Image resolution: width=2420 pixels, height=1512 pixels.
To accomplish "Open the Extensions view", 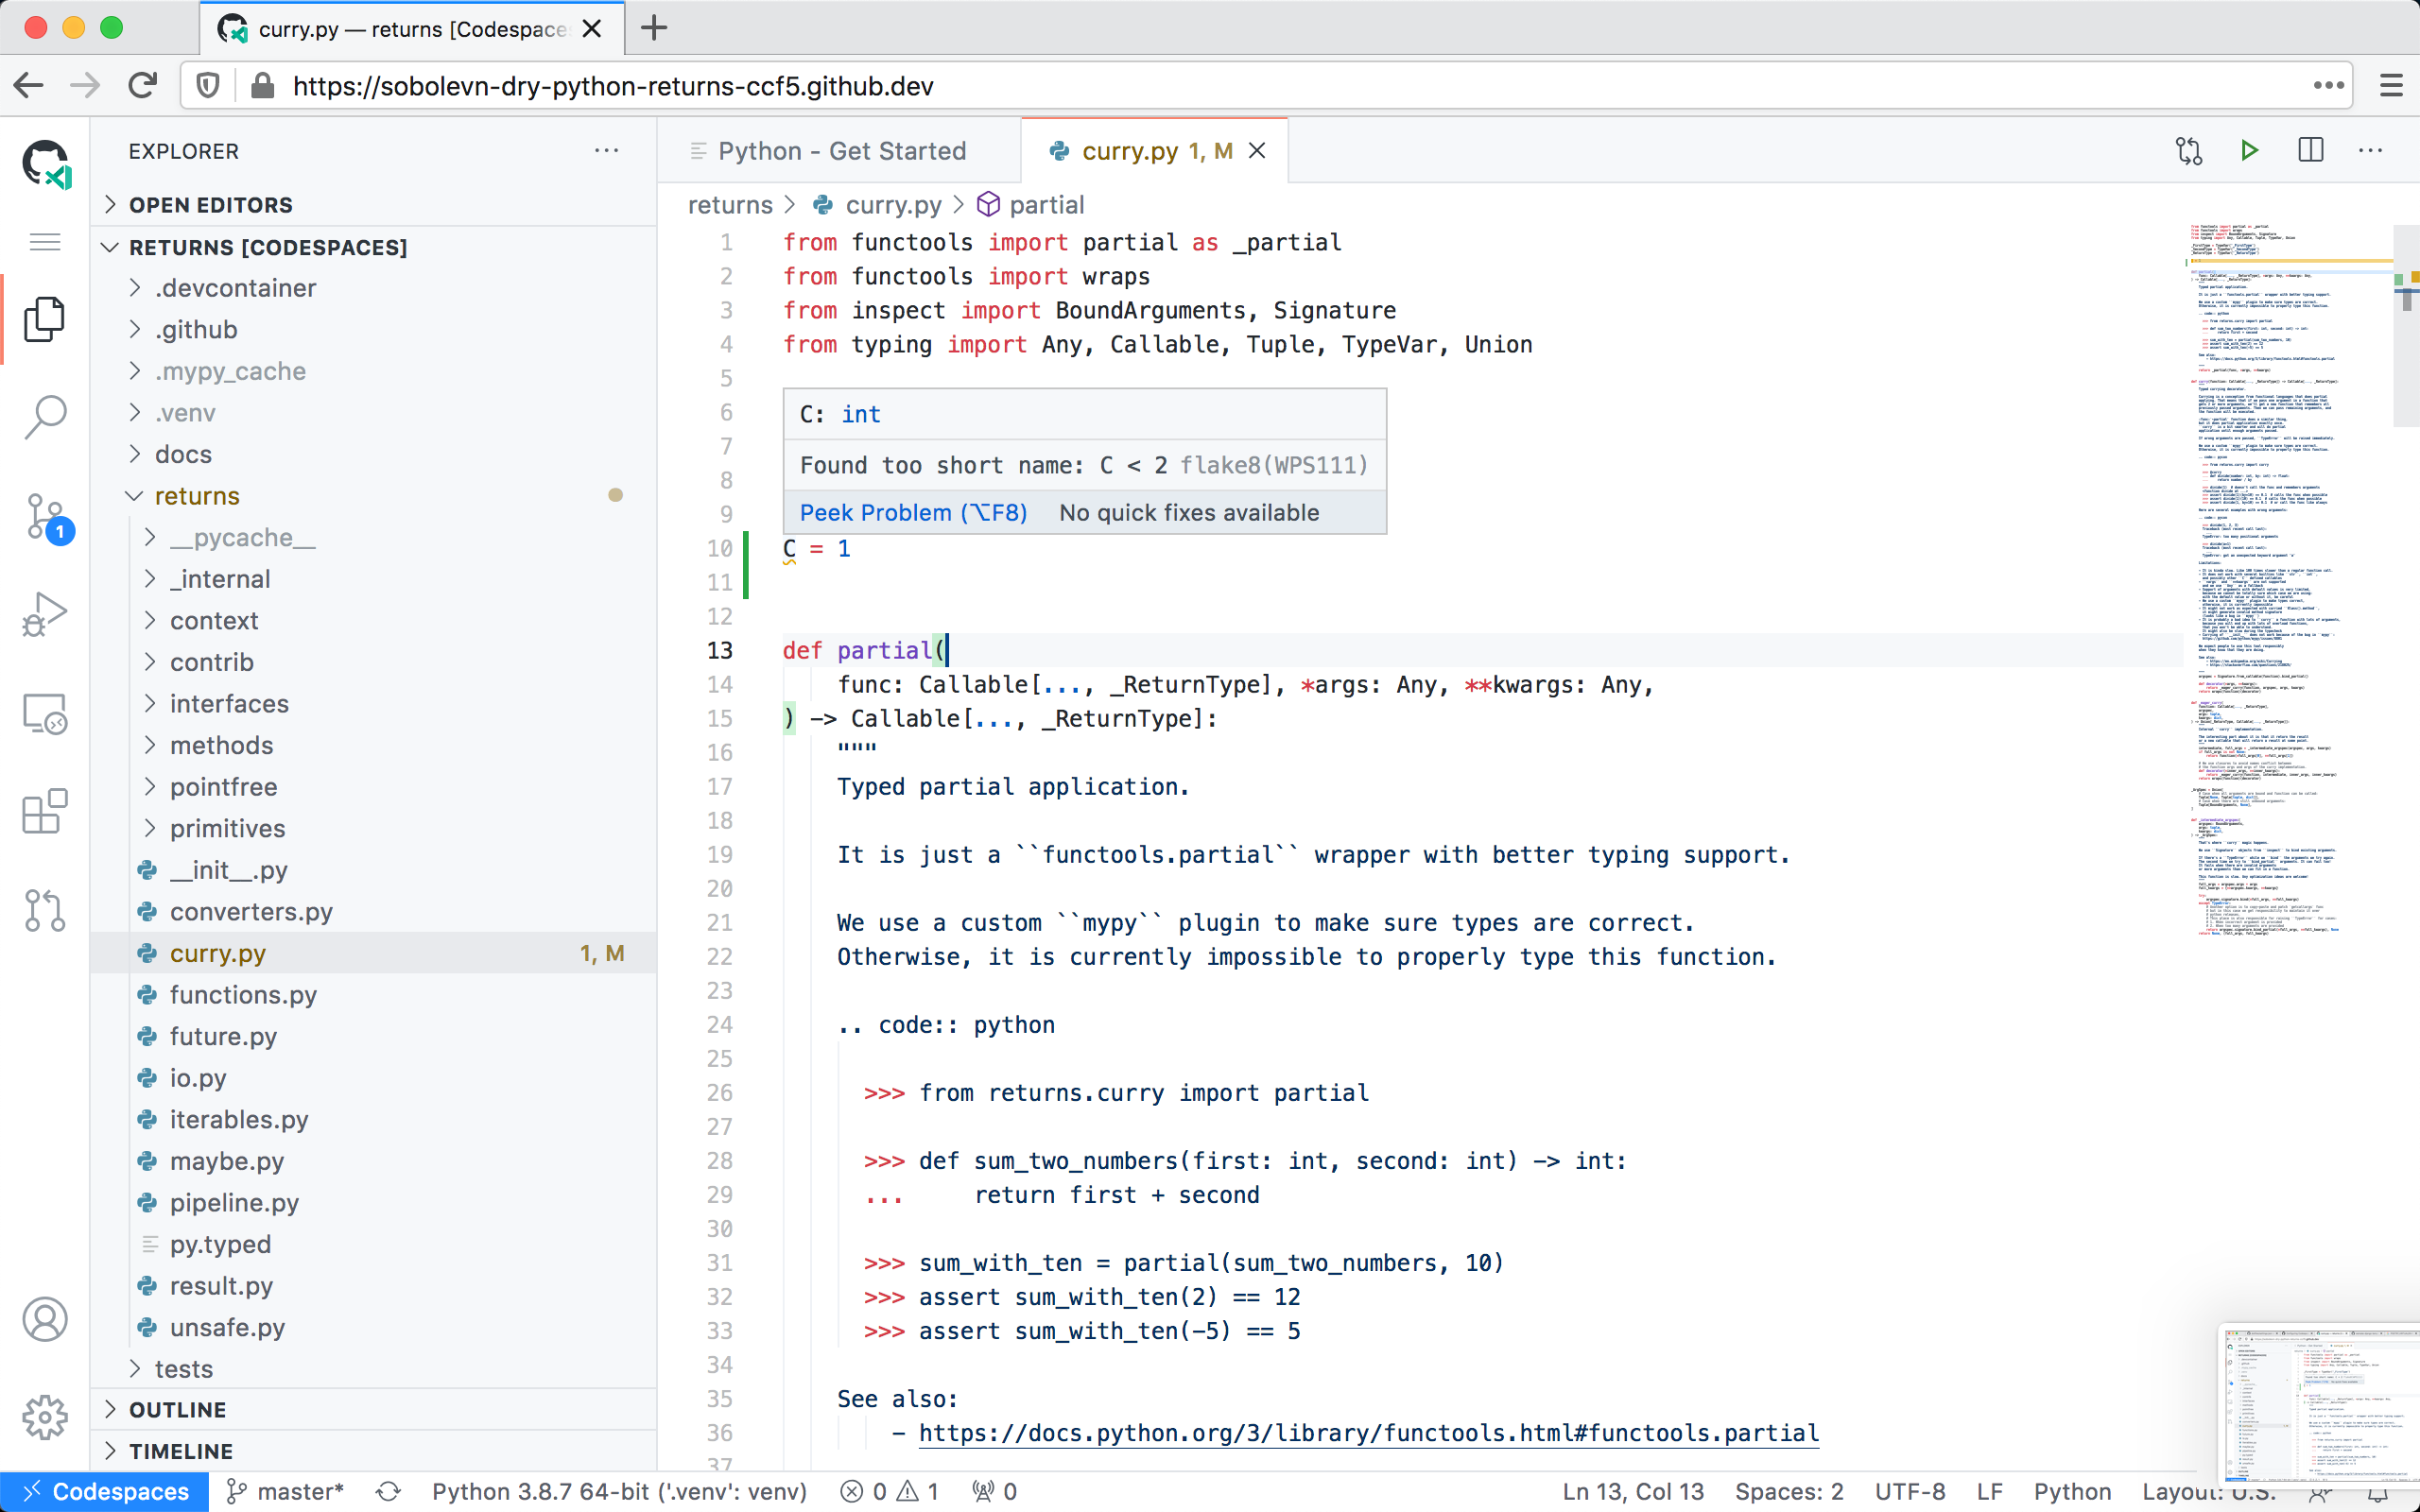I will pos(44,811).
